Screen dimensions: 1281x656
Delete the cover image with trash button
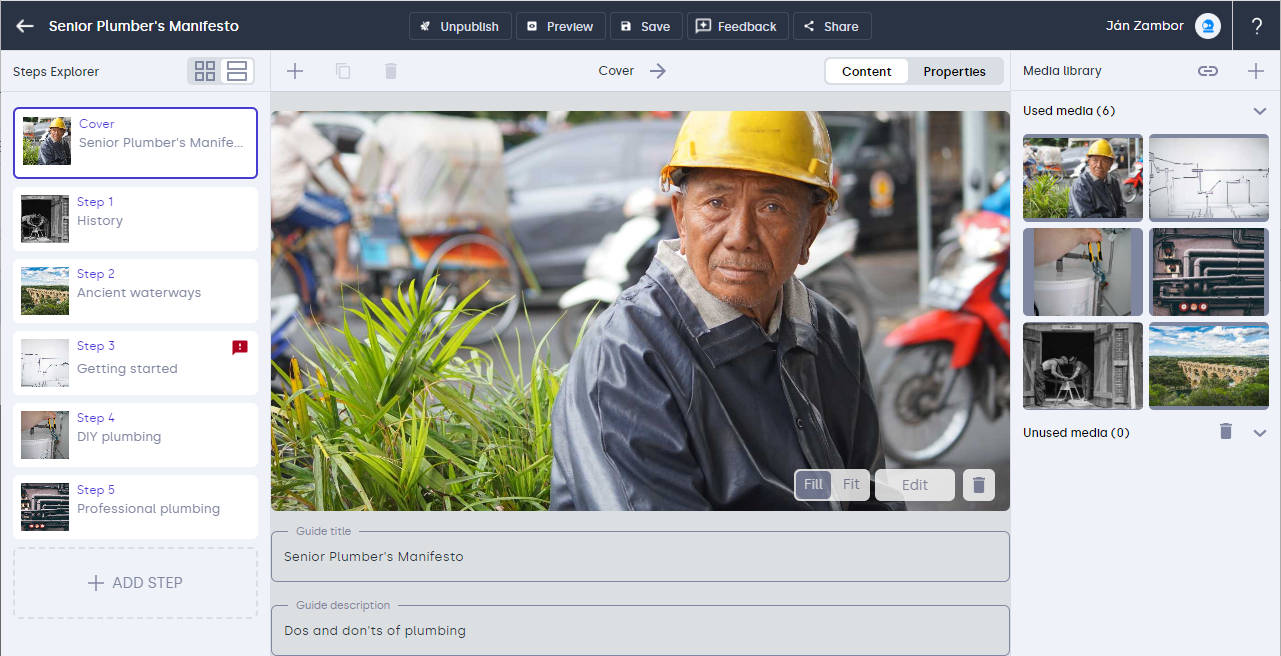pos(978,485)
